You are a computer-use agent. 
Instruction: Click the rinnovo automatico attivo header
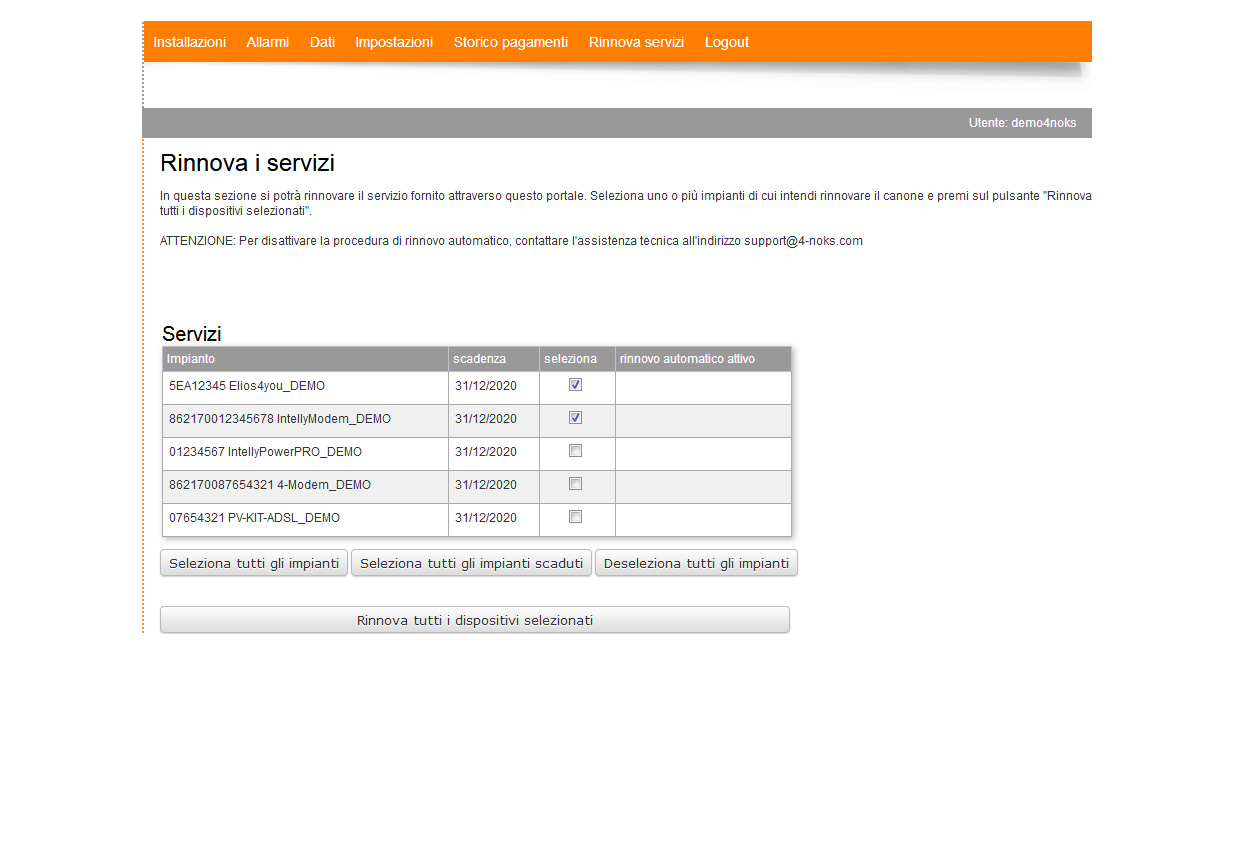click(x=703, y=359)
